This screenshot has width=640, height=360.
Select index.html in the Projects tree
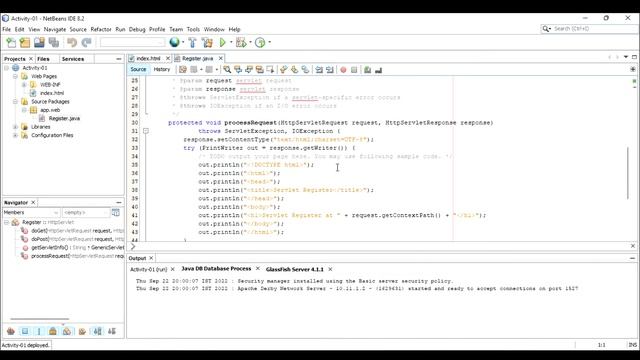tap(52, 93)
